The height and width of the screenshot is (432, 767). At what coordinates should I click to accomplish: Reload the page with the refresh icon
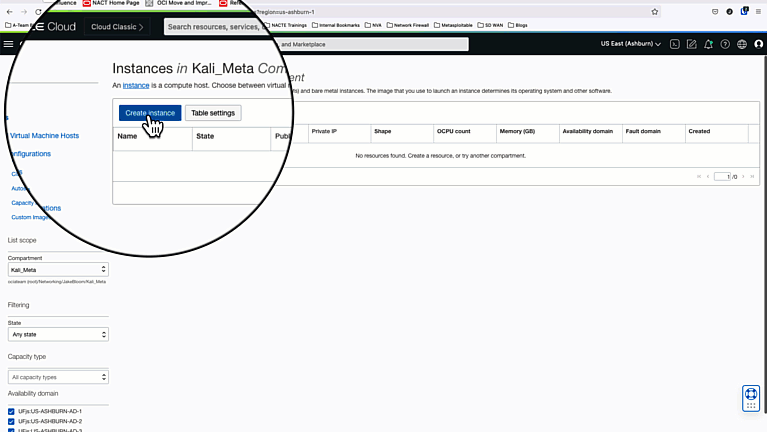(38, 12)
